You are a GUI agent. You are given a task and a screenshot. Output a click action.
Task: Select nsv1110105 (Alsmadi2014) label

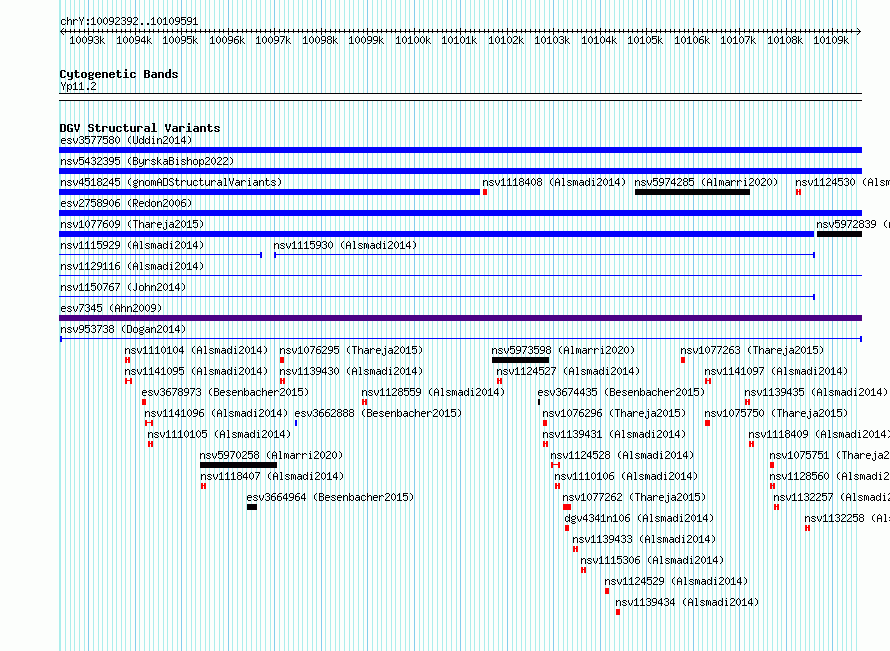[219, 434]
